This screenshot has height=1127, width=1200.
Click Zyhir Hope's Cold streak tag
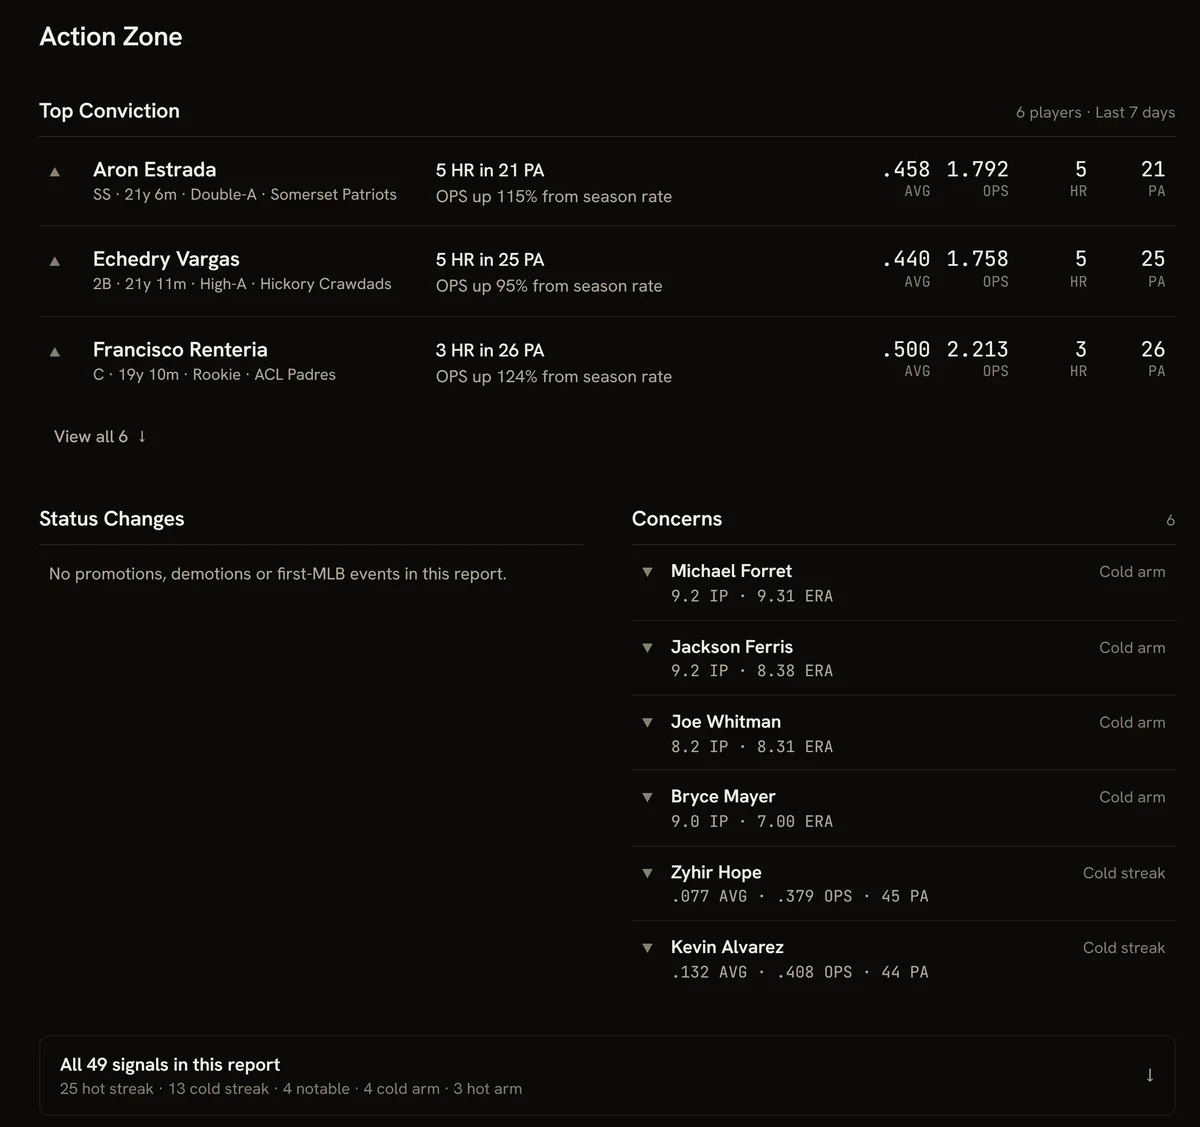(x=1124, y=873)
